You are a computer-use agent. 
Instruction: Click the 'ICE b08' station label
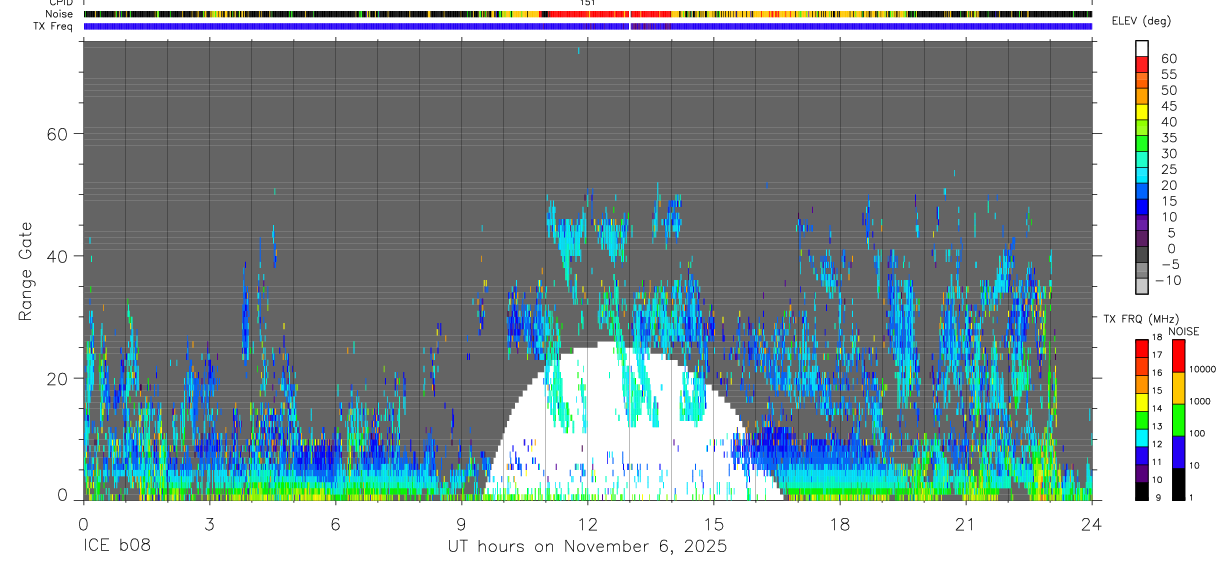(x=117, y=547)
